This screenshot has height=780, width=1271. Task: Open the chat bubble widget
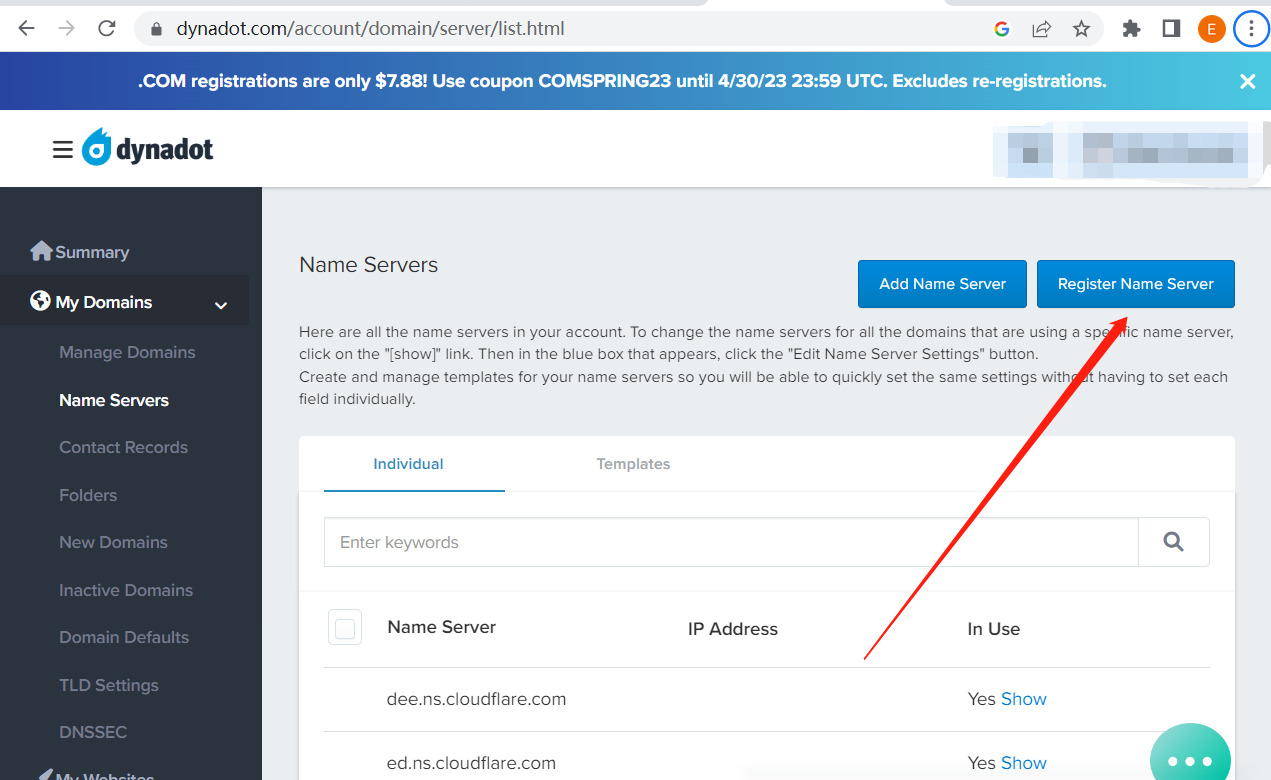pyautogui.click(x=1190, y=760)
